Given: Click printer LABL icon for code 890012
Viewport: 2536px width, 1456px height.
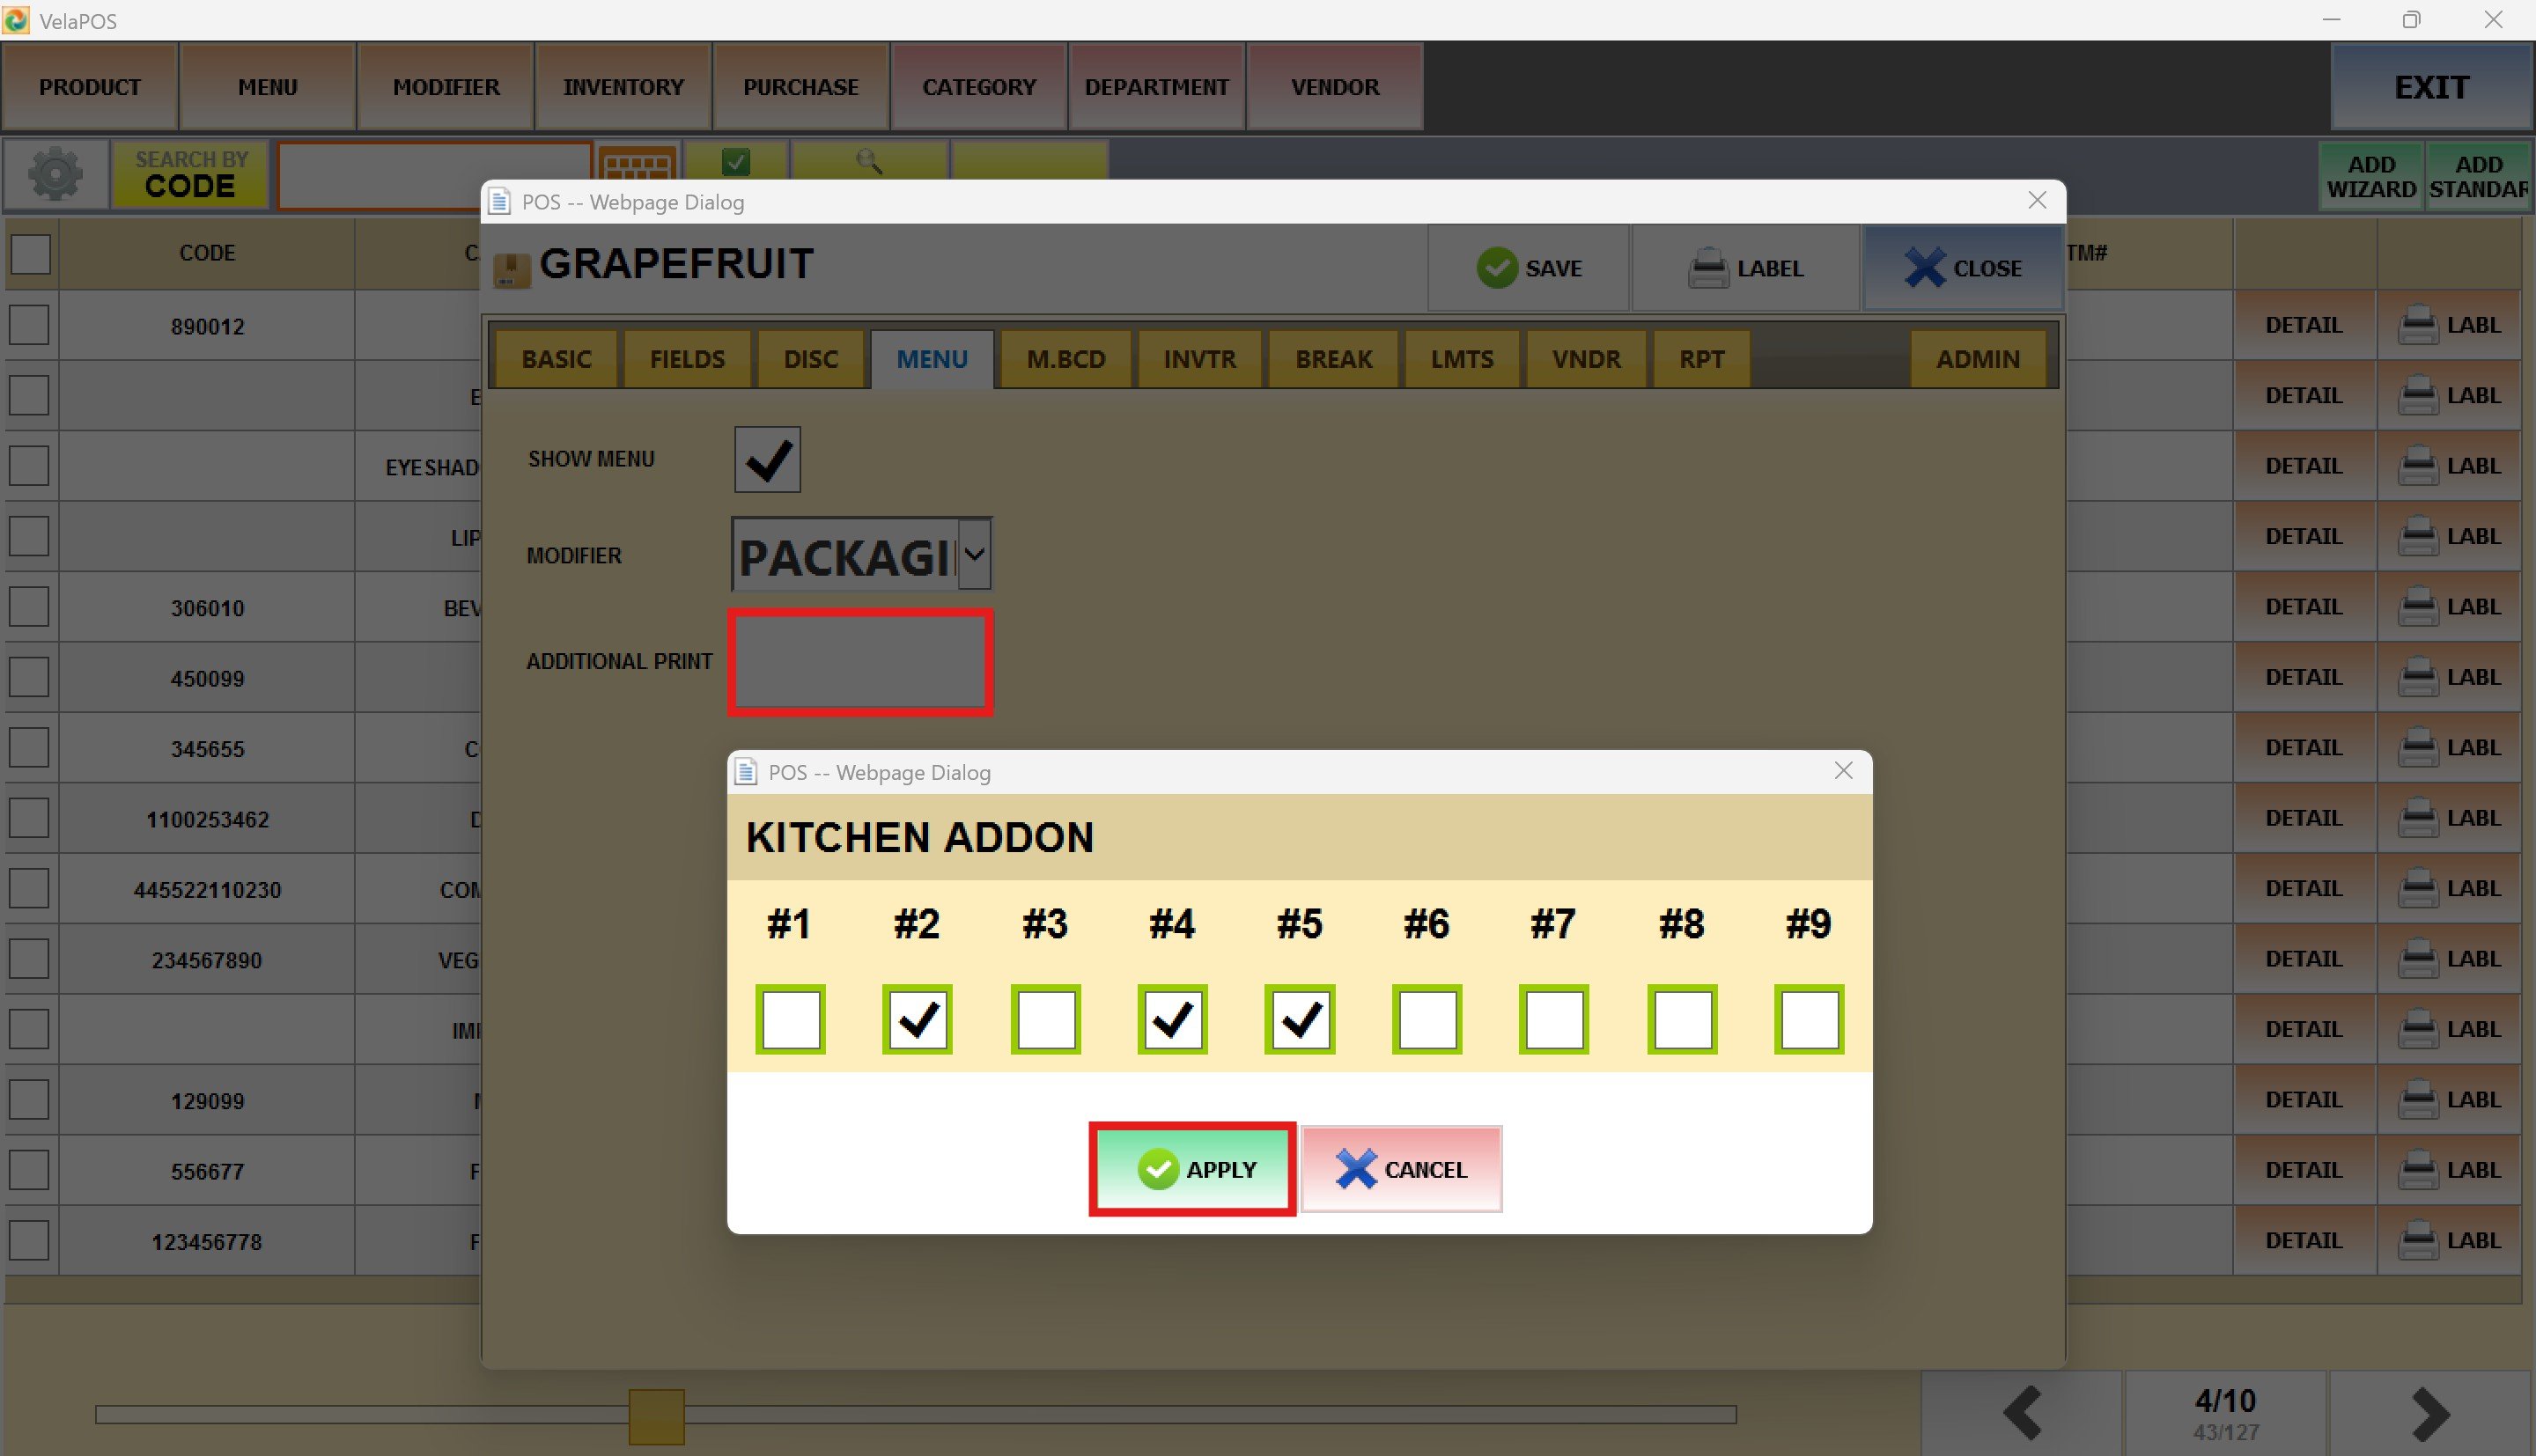Looking at the screenshot, I should coord(2418,326).
